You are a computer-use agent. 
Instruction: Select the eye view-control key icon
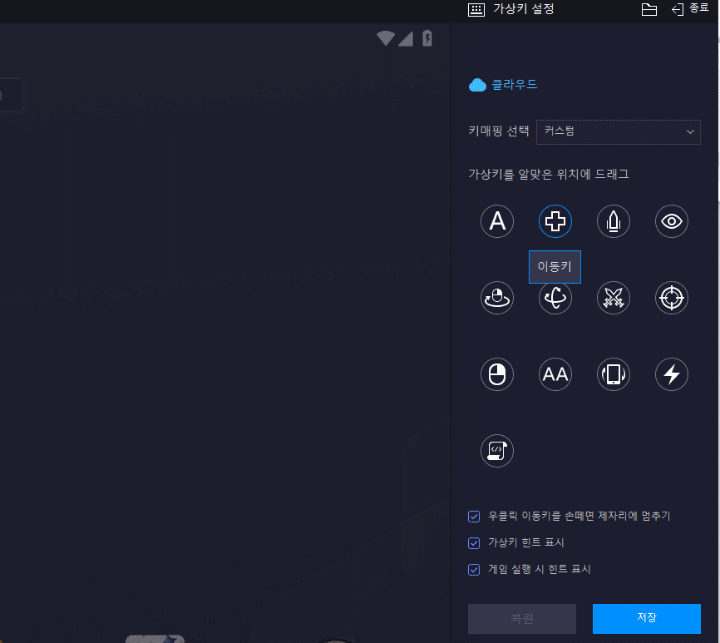(671, 221)
